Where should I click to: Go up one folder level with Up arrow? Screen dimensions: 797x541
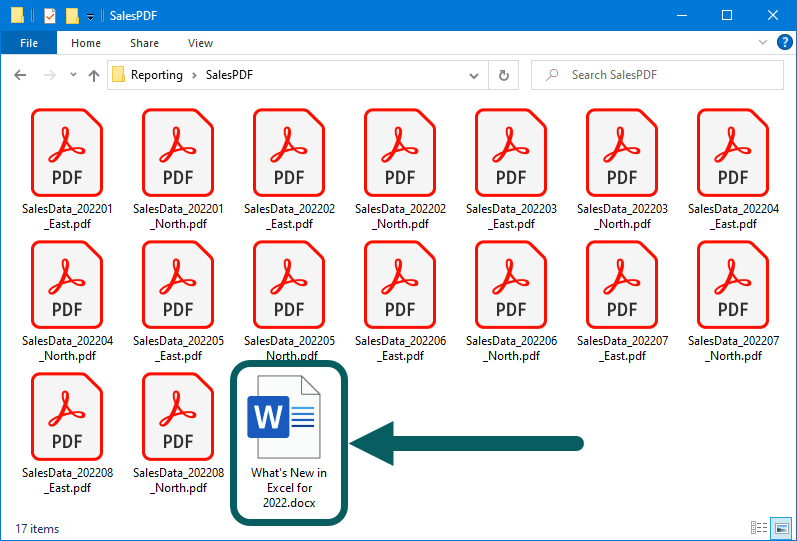coord(94,75)
